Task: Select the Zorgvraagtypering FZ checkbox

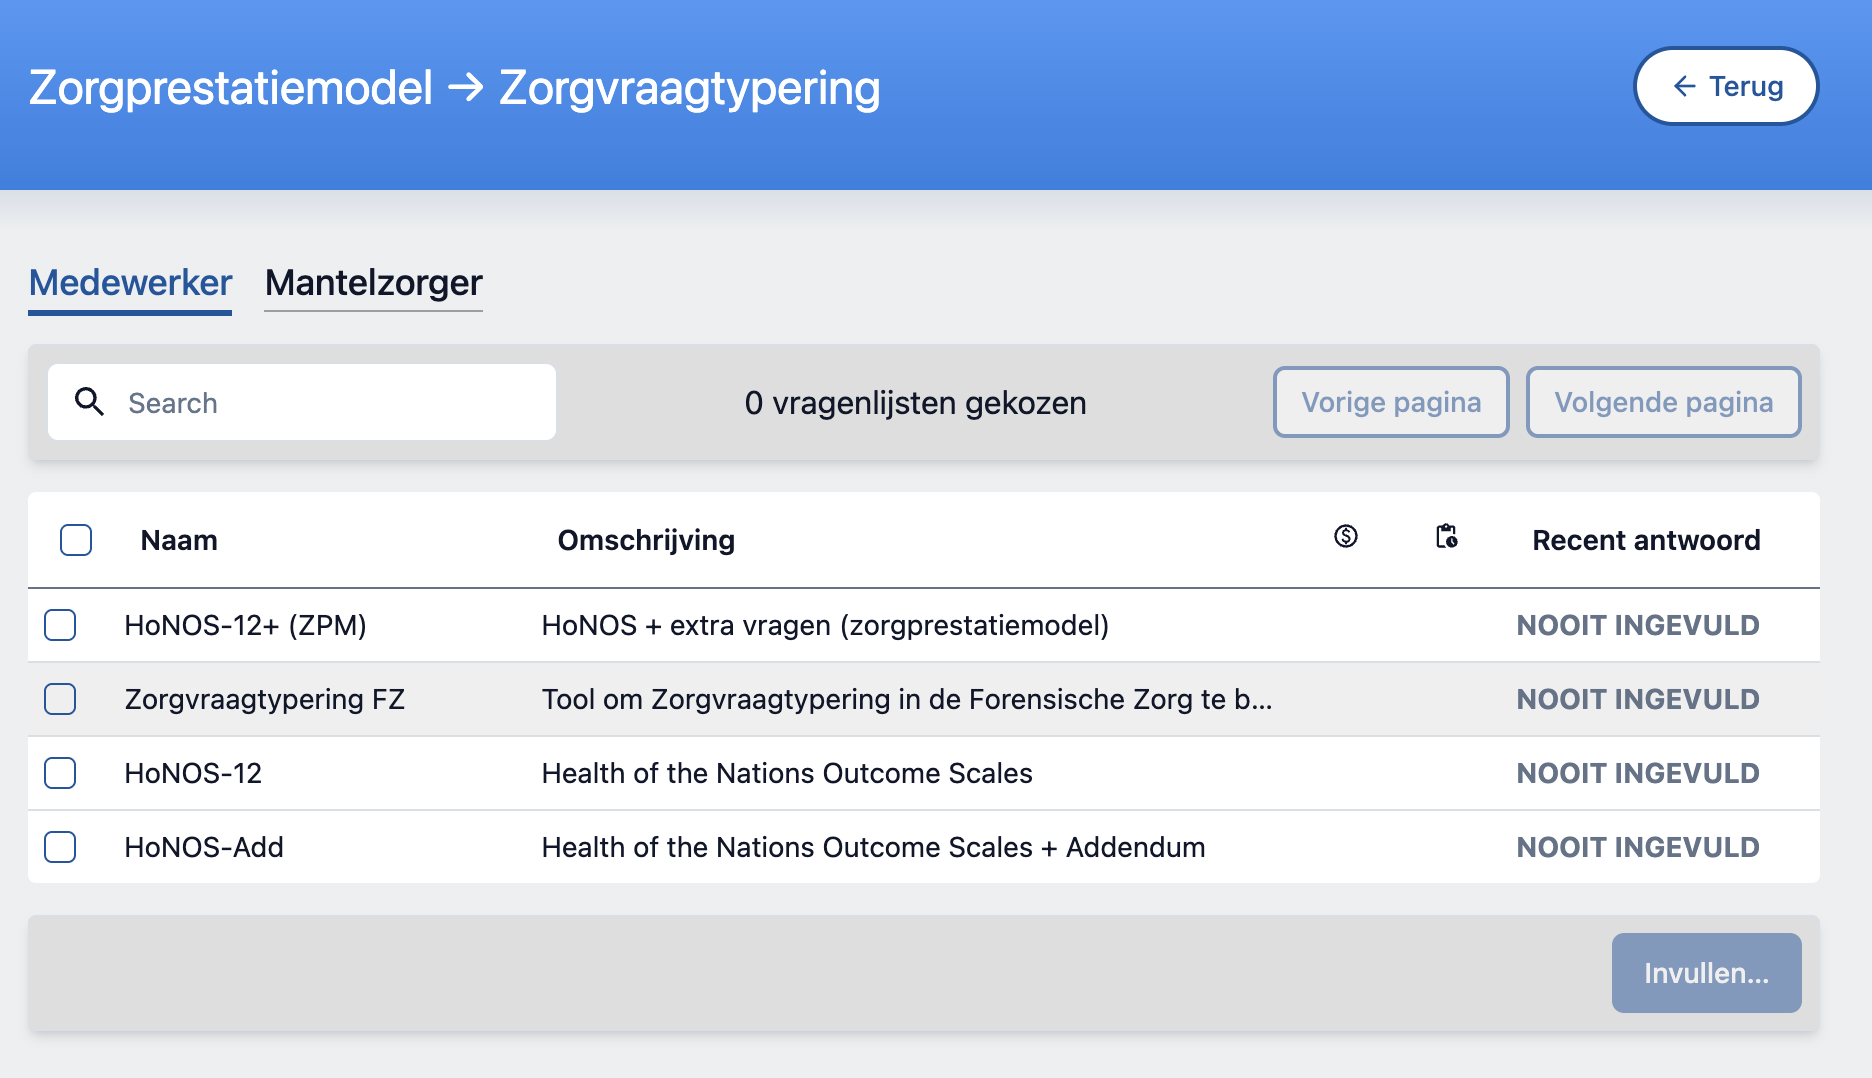Action: (60, 699)
